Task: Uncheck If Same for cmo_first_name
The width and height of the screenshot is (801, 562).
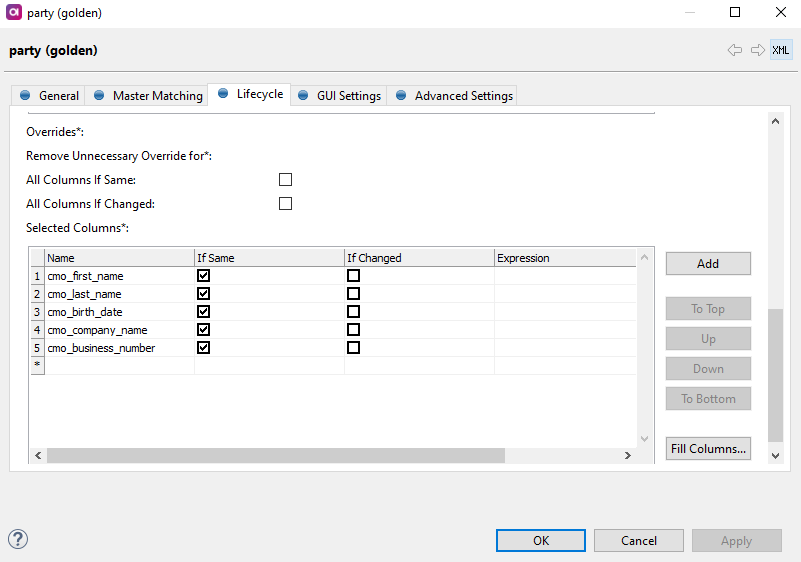Action: pos(204,276)
